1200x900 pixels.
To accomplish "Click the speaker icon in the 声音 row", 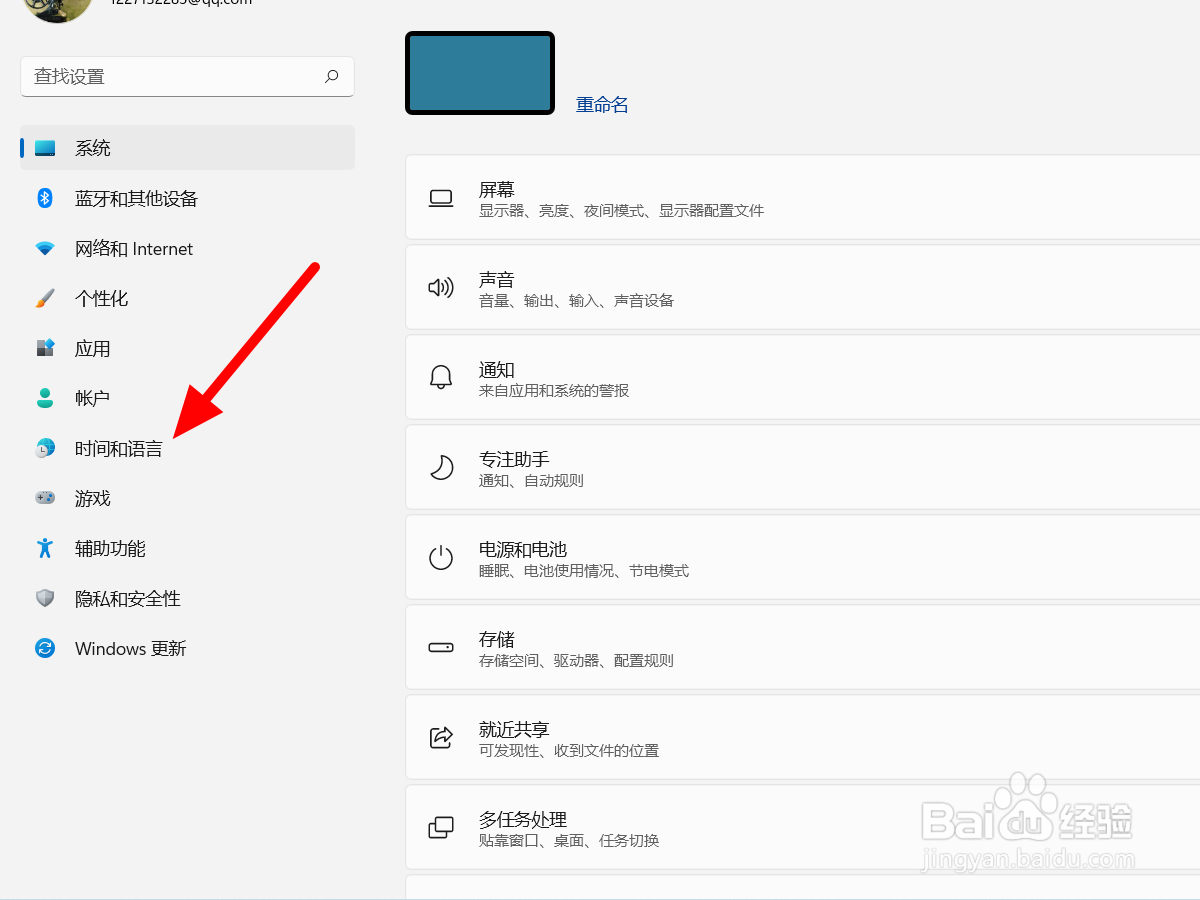I will coord(441,287).
